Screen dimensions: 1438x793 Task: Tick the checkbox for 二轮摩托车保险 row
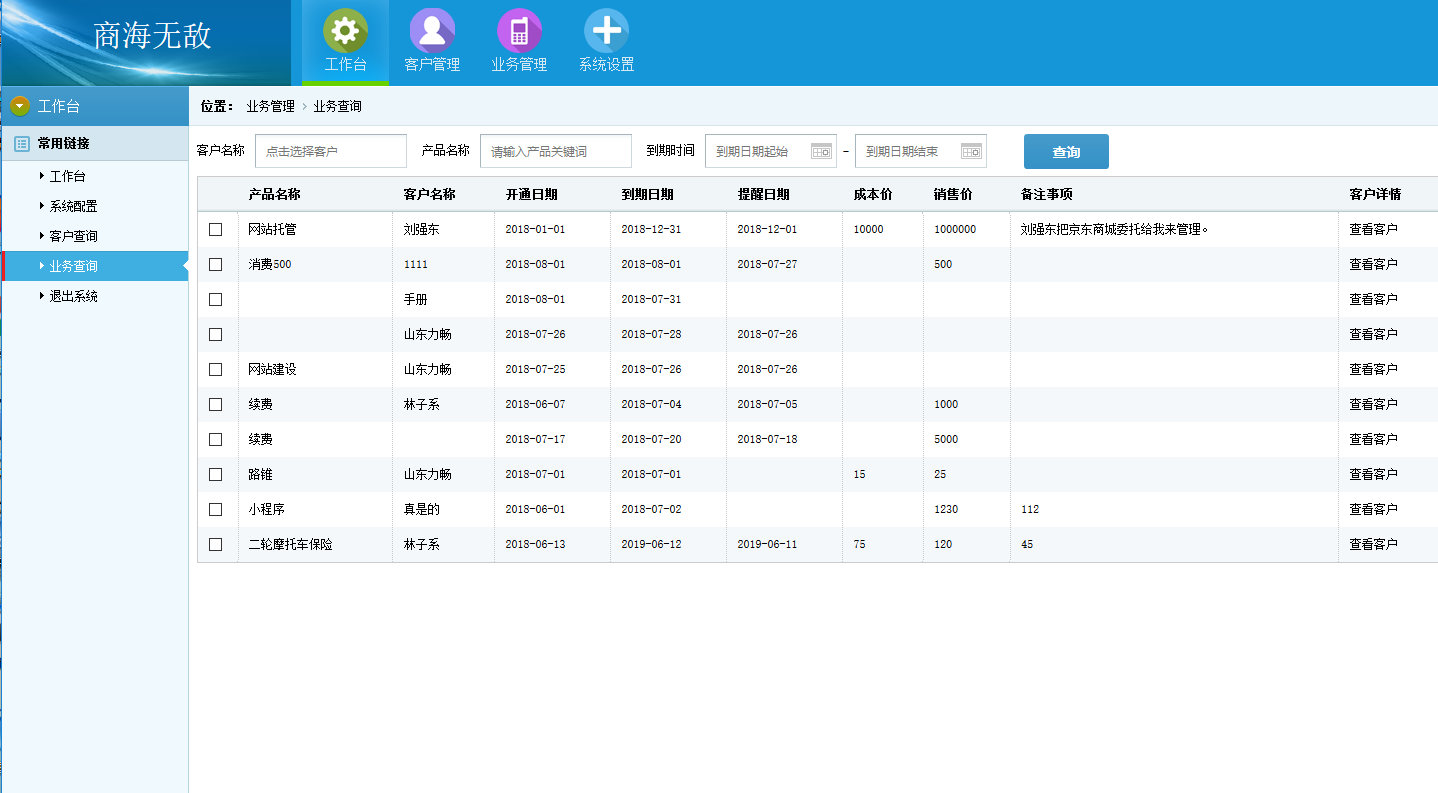[215, 545]
